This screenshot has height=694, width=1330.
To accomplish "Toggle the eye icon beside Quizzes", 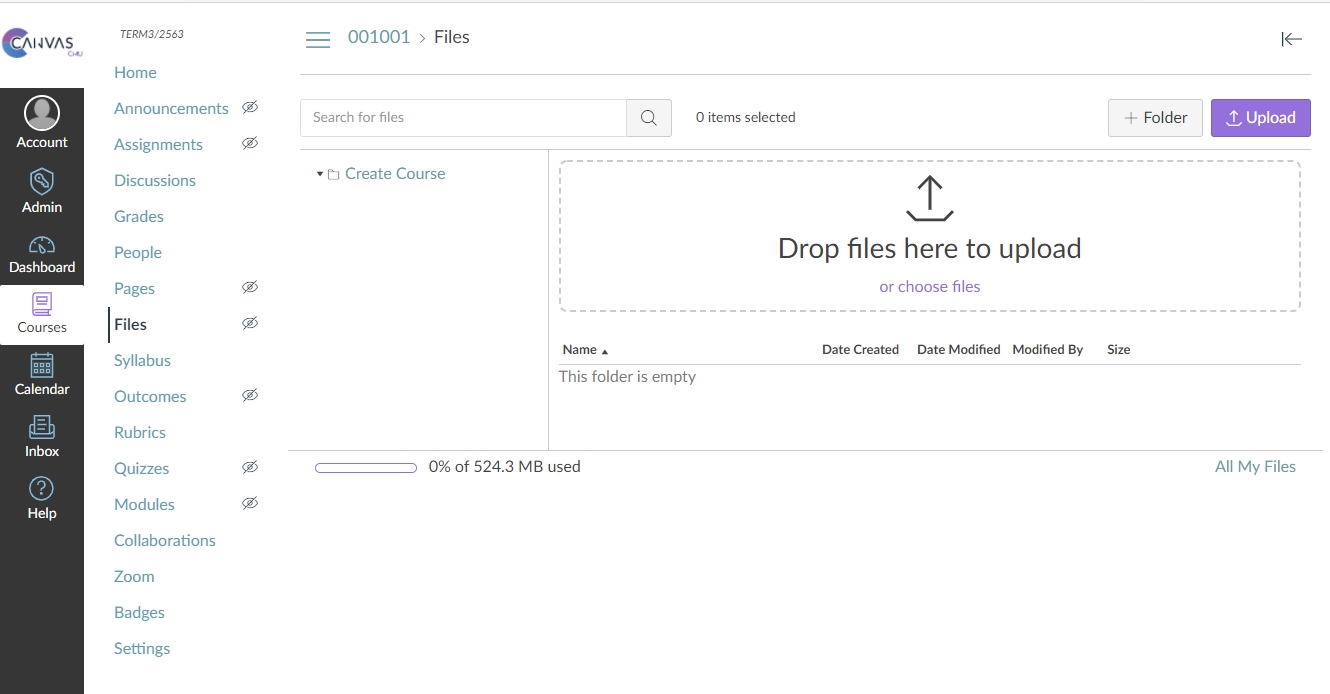I will [x=250, y=468].
